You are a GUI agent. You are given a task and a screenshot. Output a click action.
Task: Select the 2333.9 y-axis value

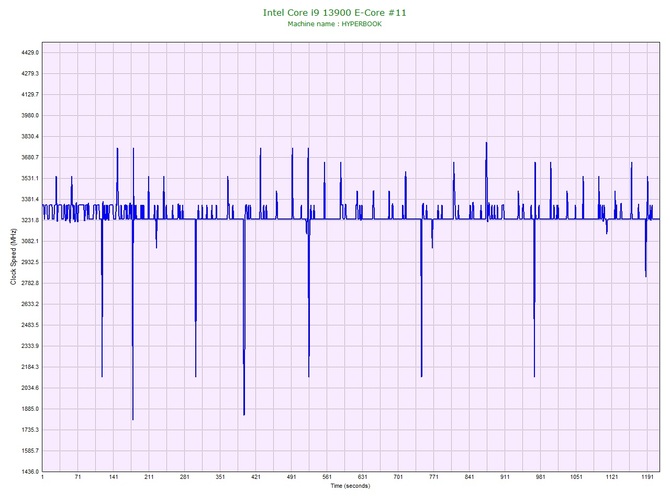(x=30, y=346)
